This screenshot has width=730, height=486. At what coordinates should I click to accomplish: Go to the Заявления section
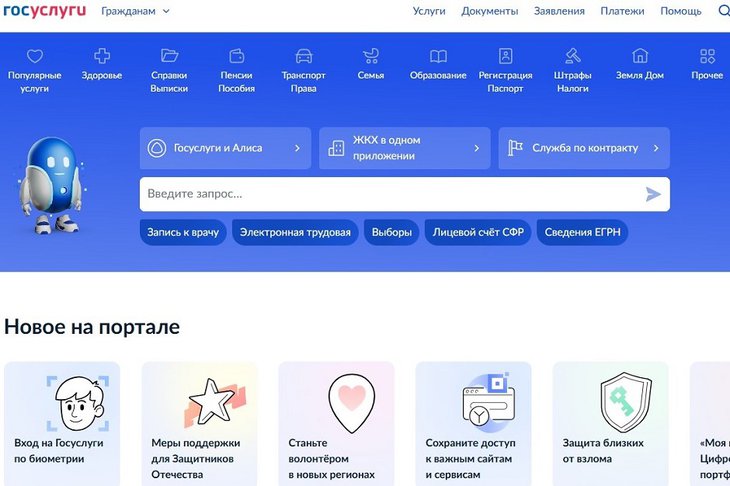coord(559,11)
